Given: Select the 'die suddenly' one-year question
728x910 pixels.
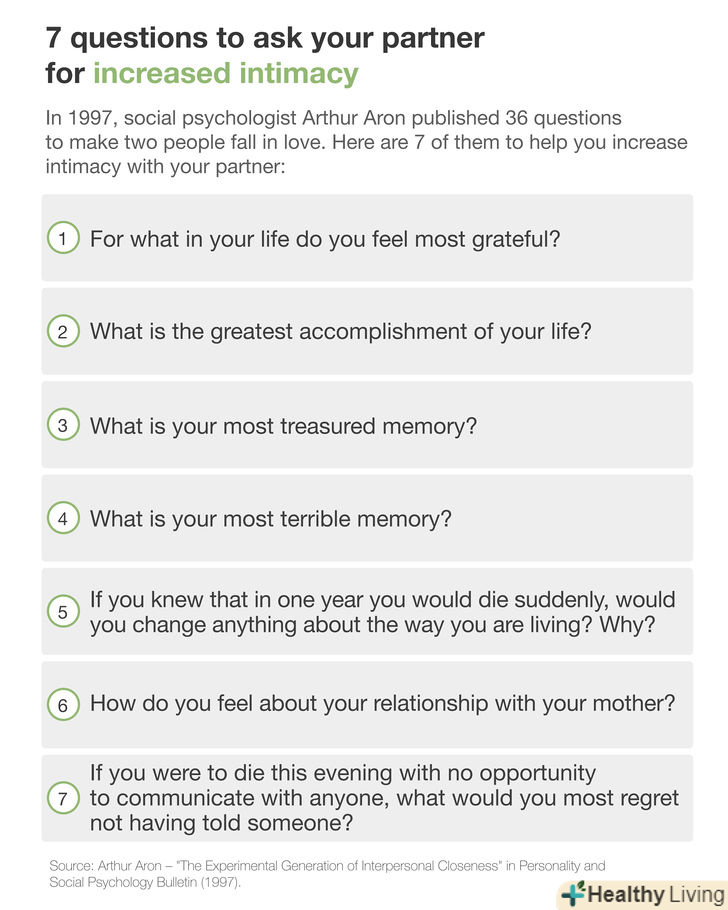Looking at the screenshot, I should (x=382, y=612).
